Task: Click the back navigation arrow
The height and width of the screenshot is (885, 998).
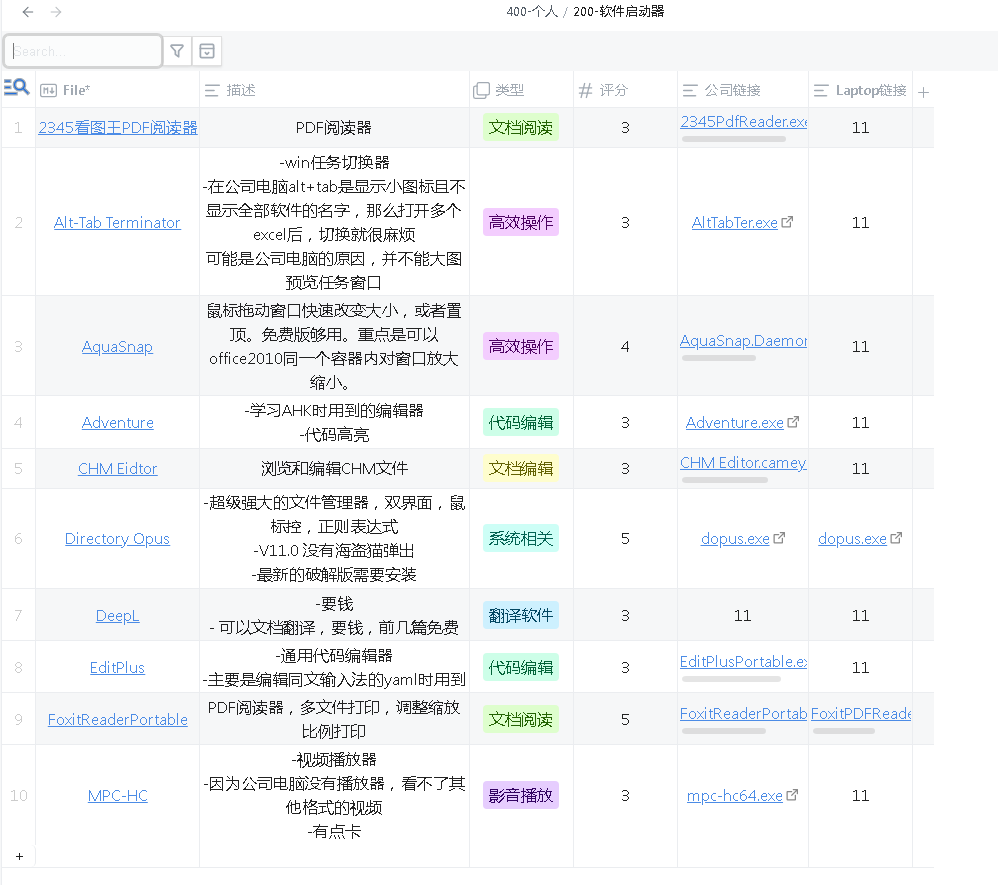Action: (x=28, y=12)
